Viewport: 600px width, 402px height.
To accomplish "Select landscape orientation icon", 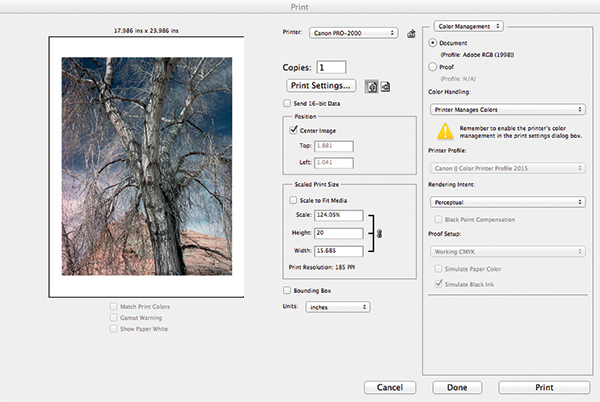I will pos(385,86).
